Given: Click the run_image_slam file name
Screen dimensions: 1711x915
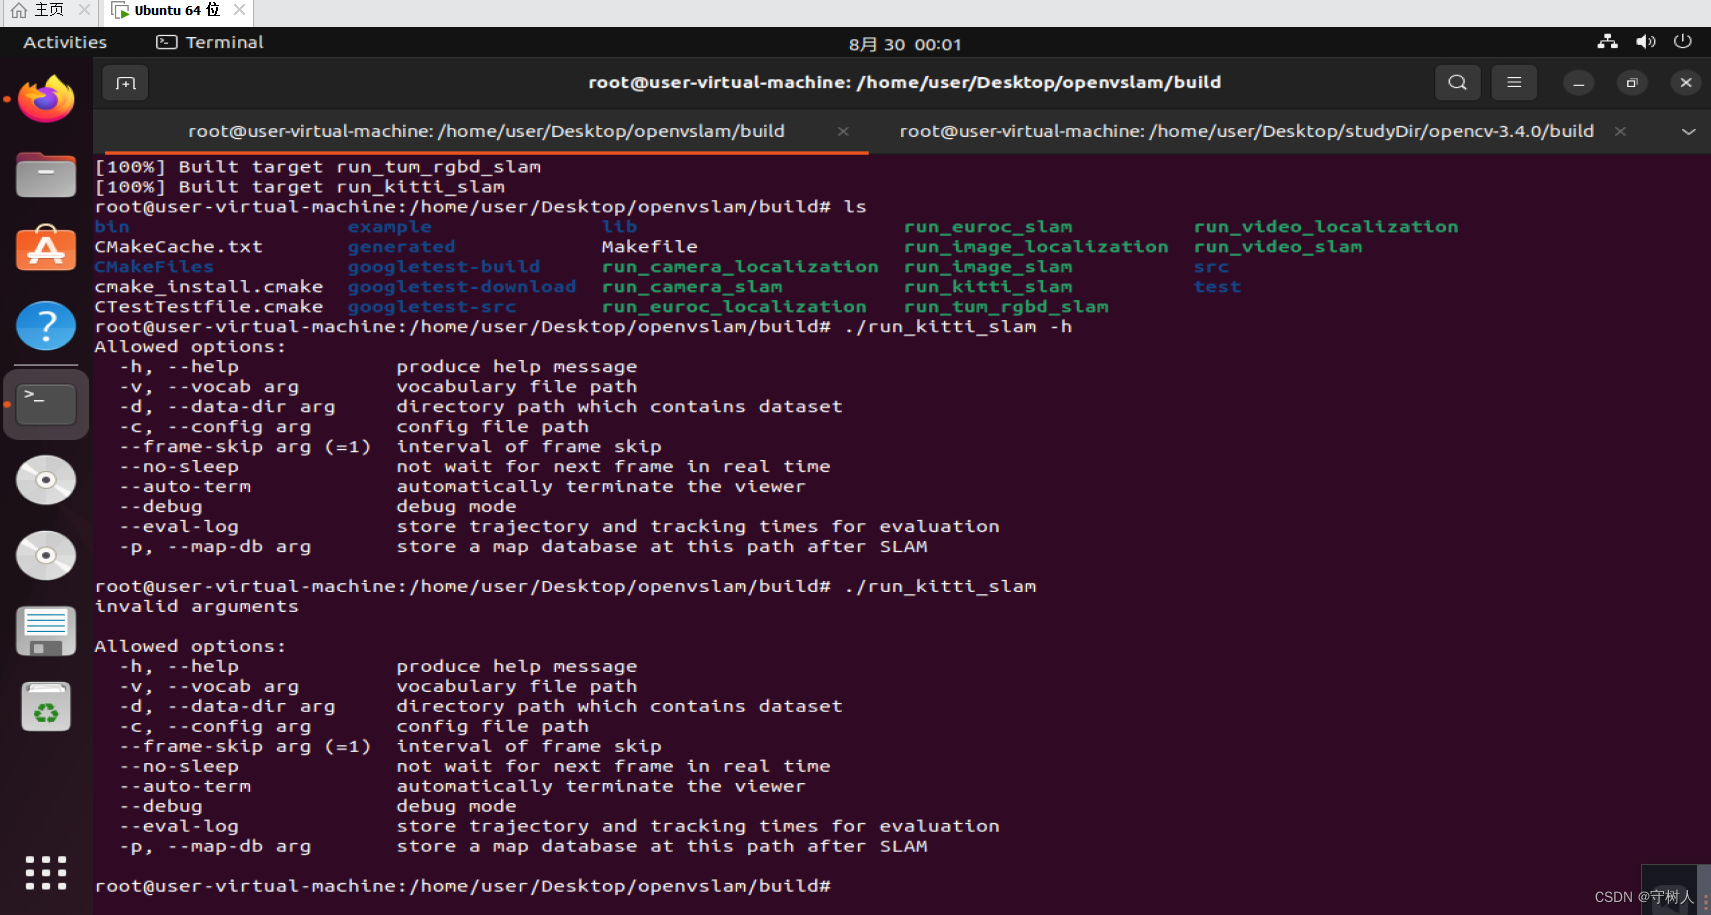Looking at the screenshot, I should pyautogui.click(x=987, y=267).
